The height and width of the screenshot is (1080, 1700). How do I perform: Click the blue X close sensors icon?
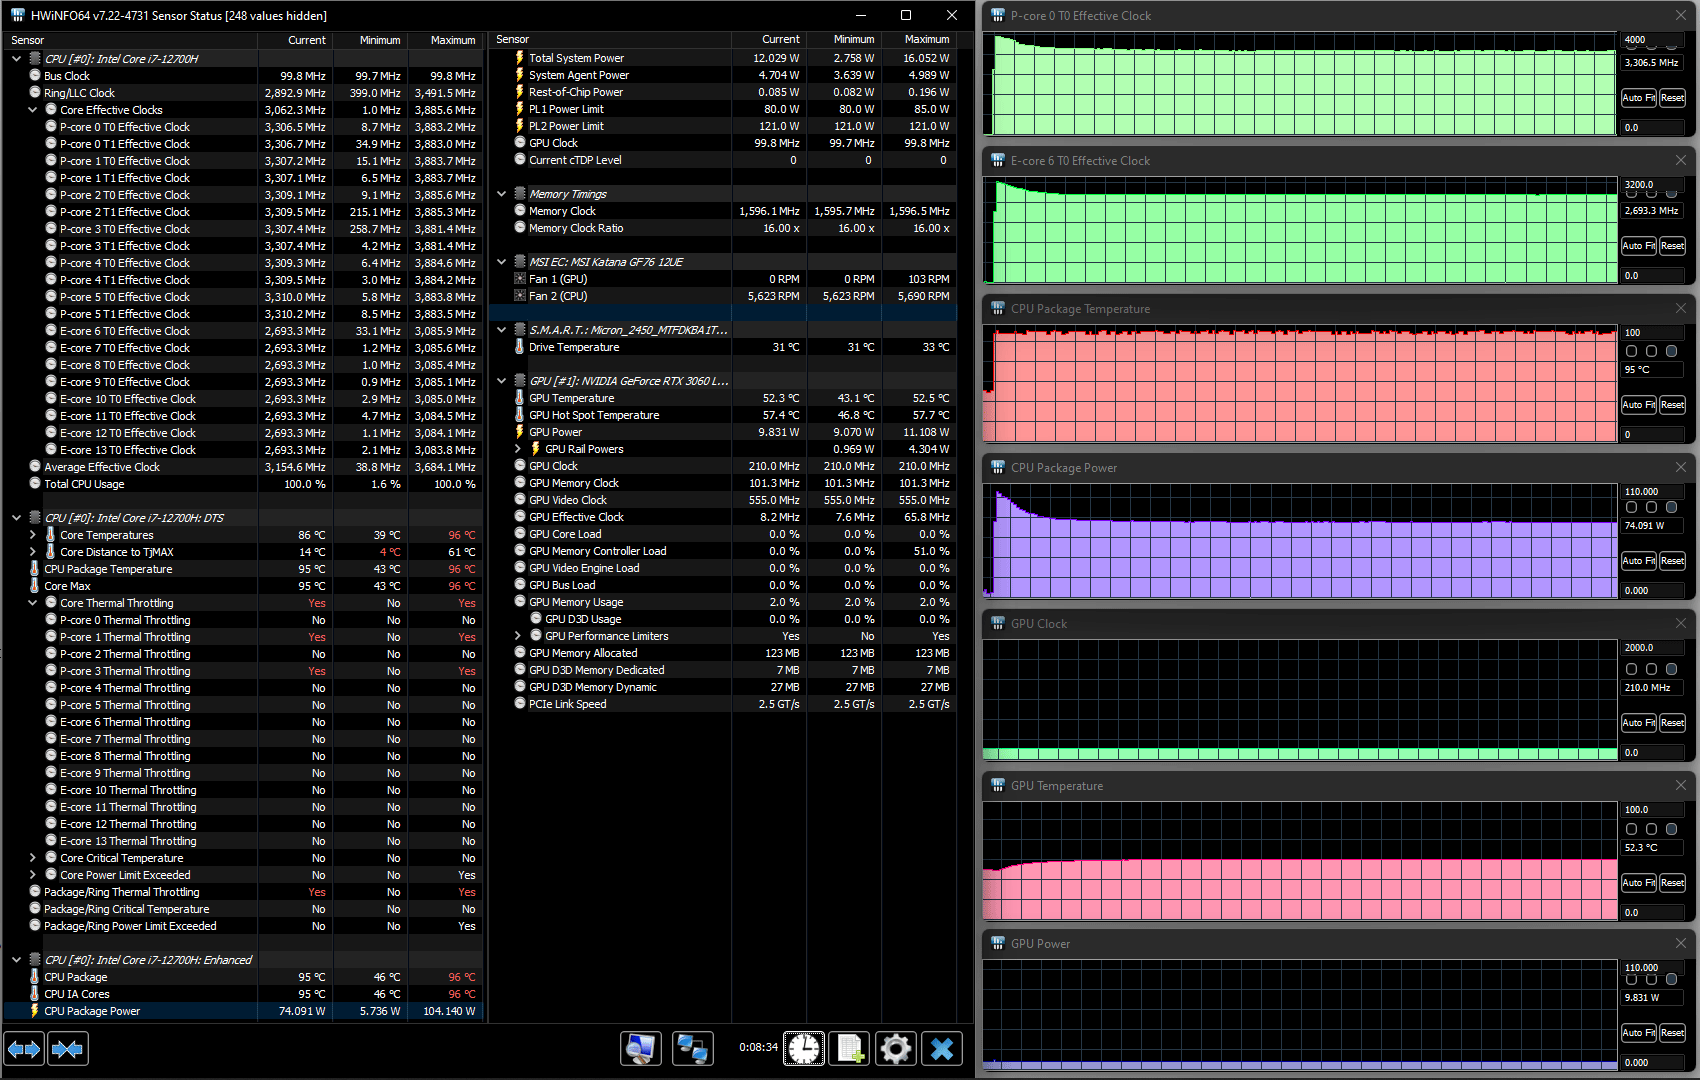pyautogui.click(x=941, y=1048)
